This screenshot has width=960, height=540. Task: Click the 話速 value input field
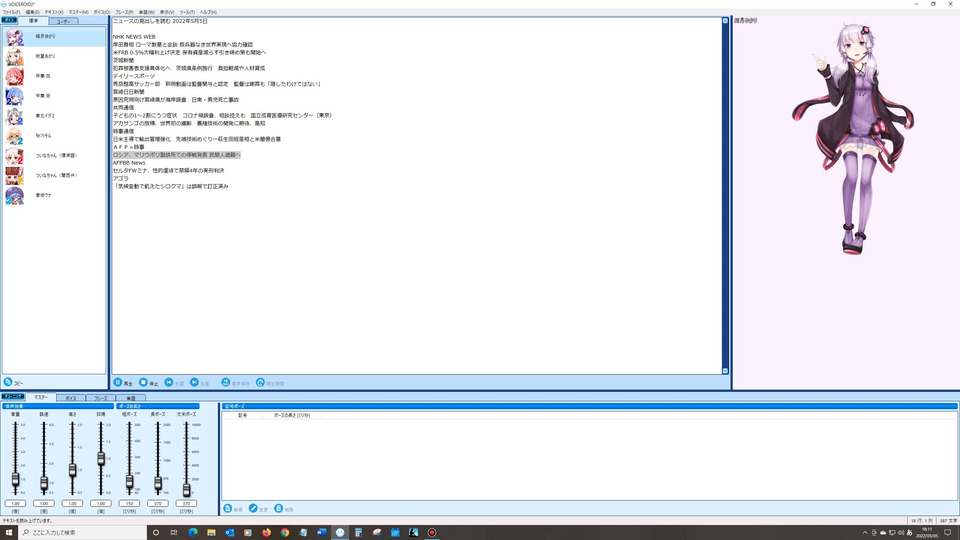tap(44, 503)
